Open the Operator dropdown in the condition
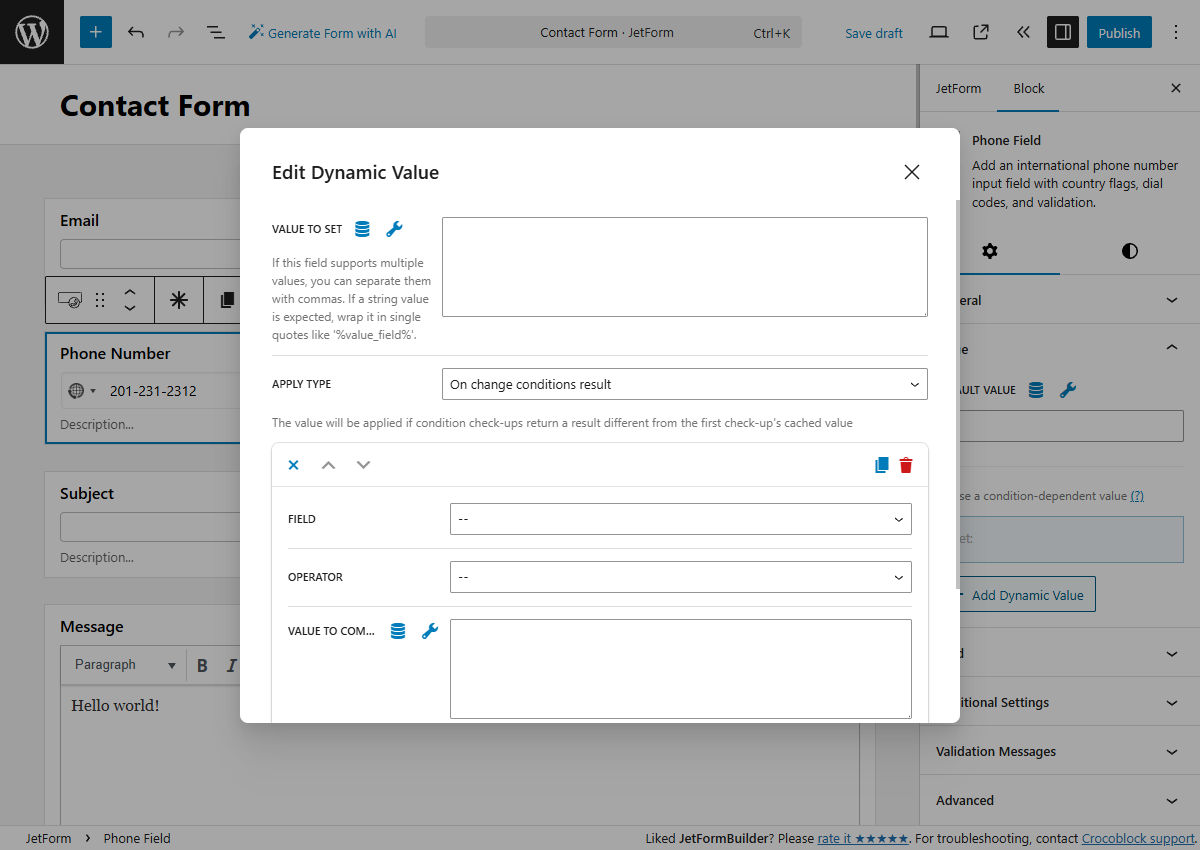 point(681,577)
